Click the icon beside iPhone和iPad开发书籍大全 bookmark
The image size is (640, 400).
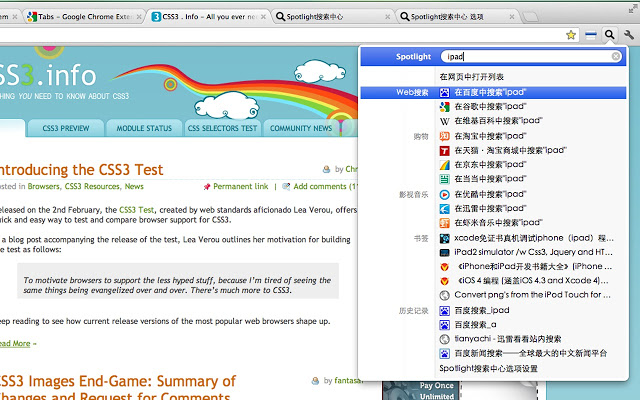click(444, 267)
